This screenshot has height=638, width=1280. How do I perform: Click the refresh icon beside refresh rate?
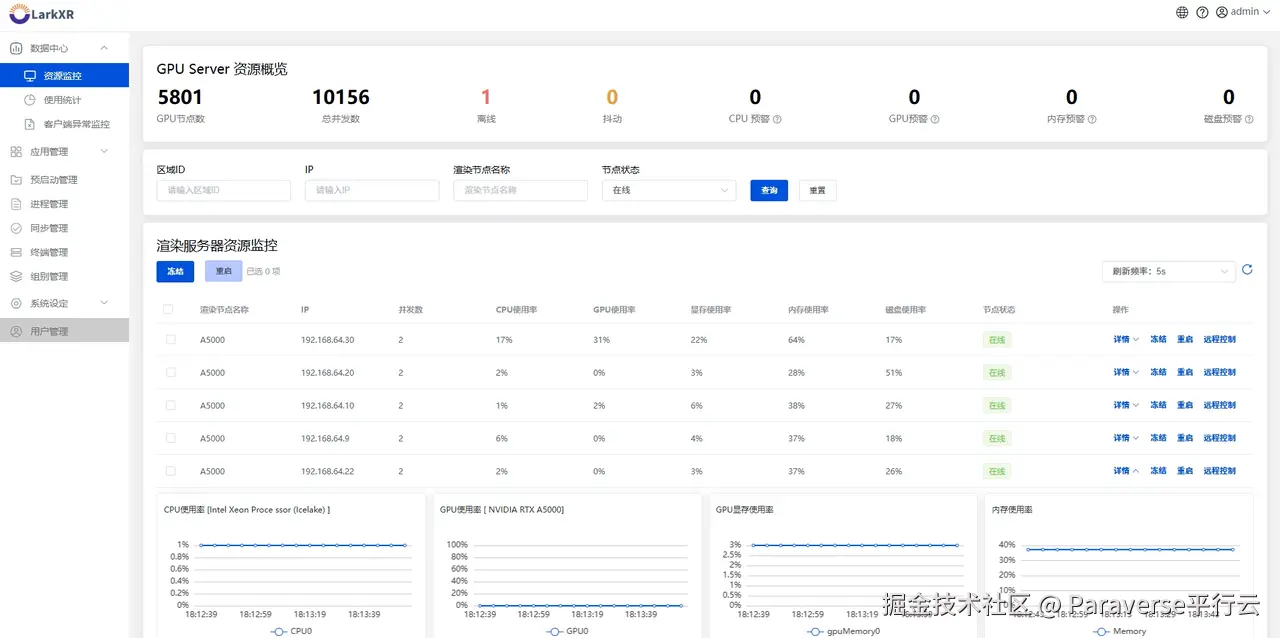pos(1247,269)
